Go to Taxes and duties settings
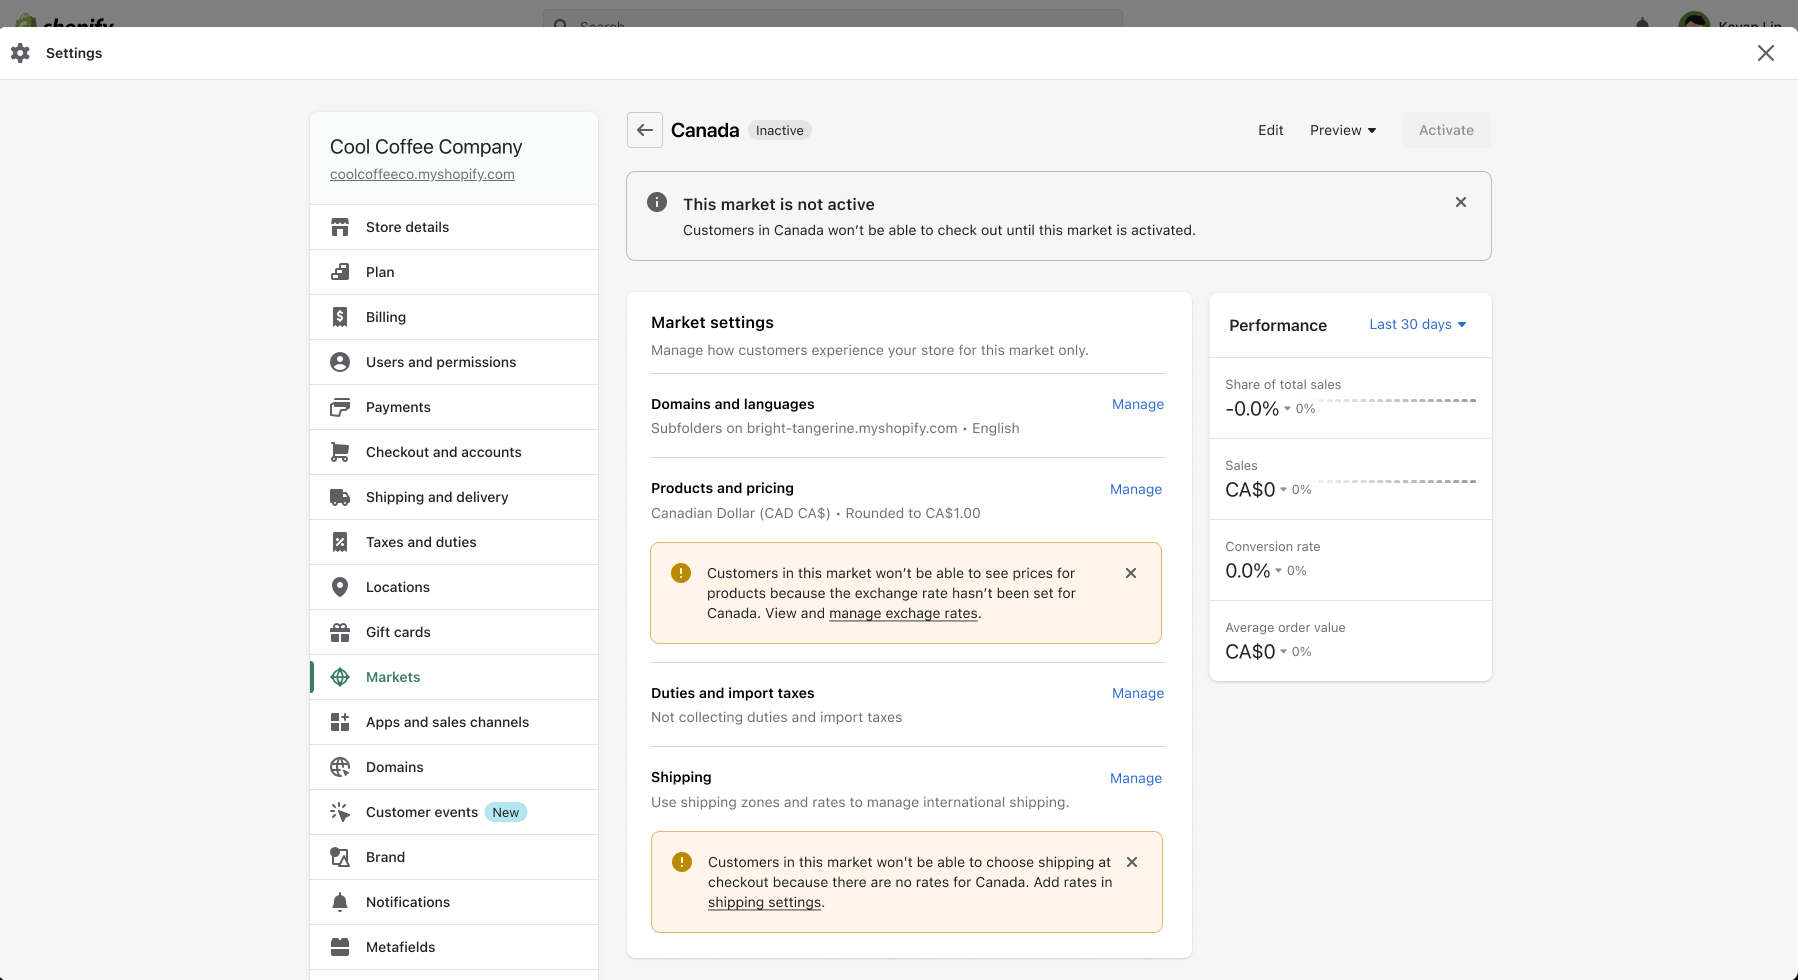The height and width of the screenshot is (980, 1798). [x=421, y=542]
